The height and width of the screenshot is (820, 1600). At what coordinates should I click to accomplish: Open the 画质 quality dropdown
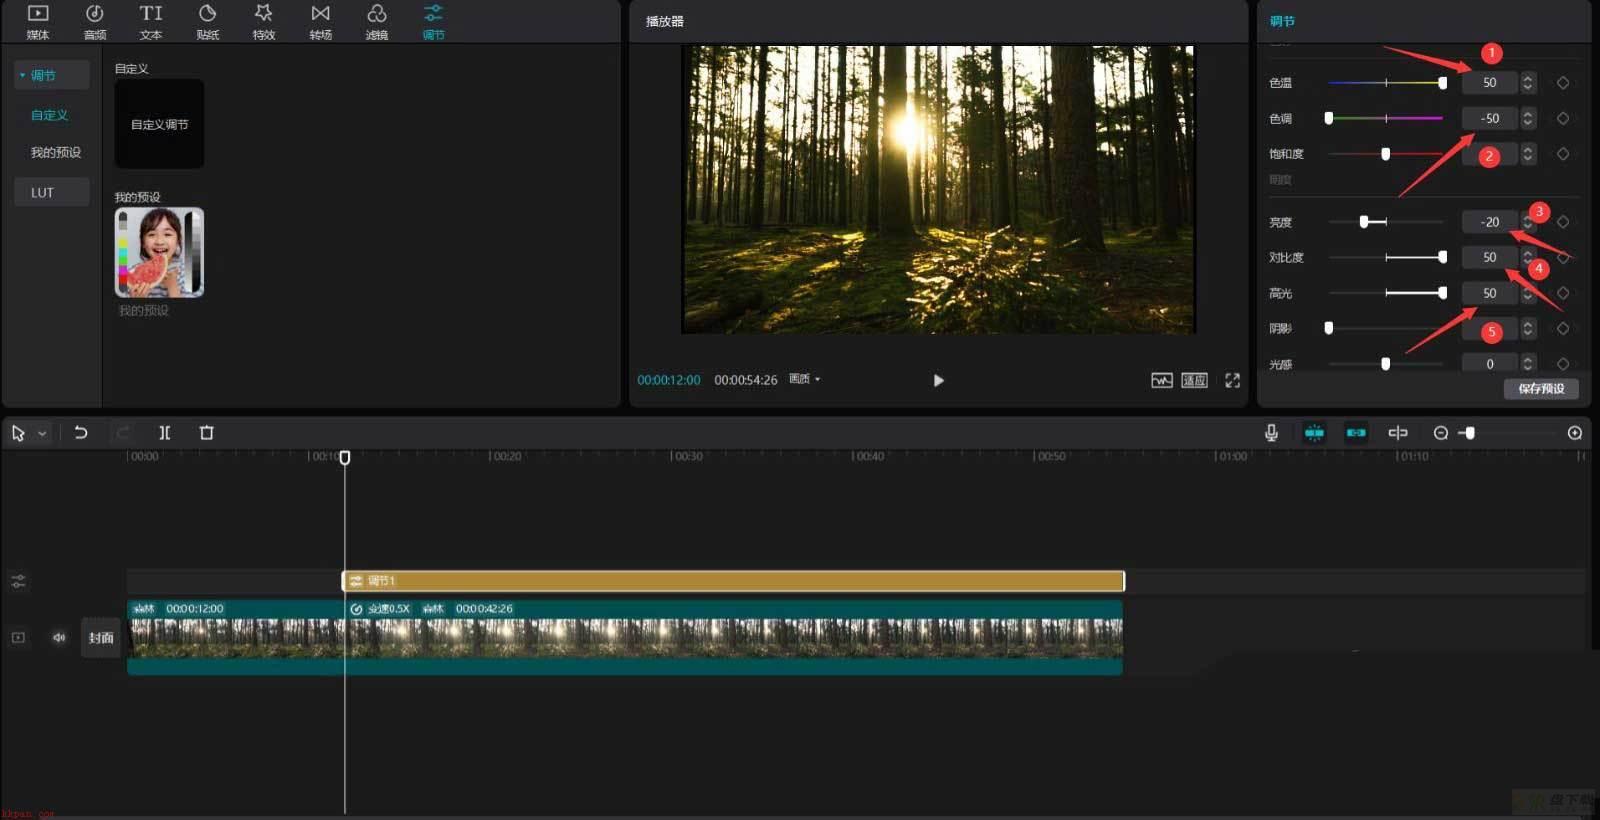pyautogui.click(x=805, y=379)
